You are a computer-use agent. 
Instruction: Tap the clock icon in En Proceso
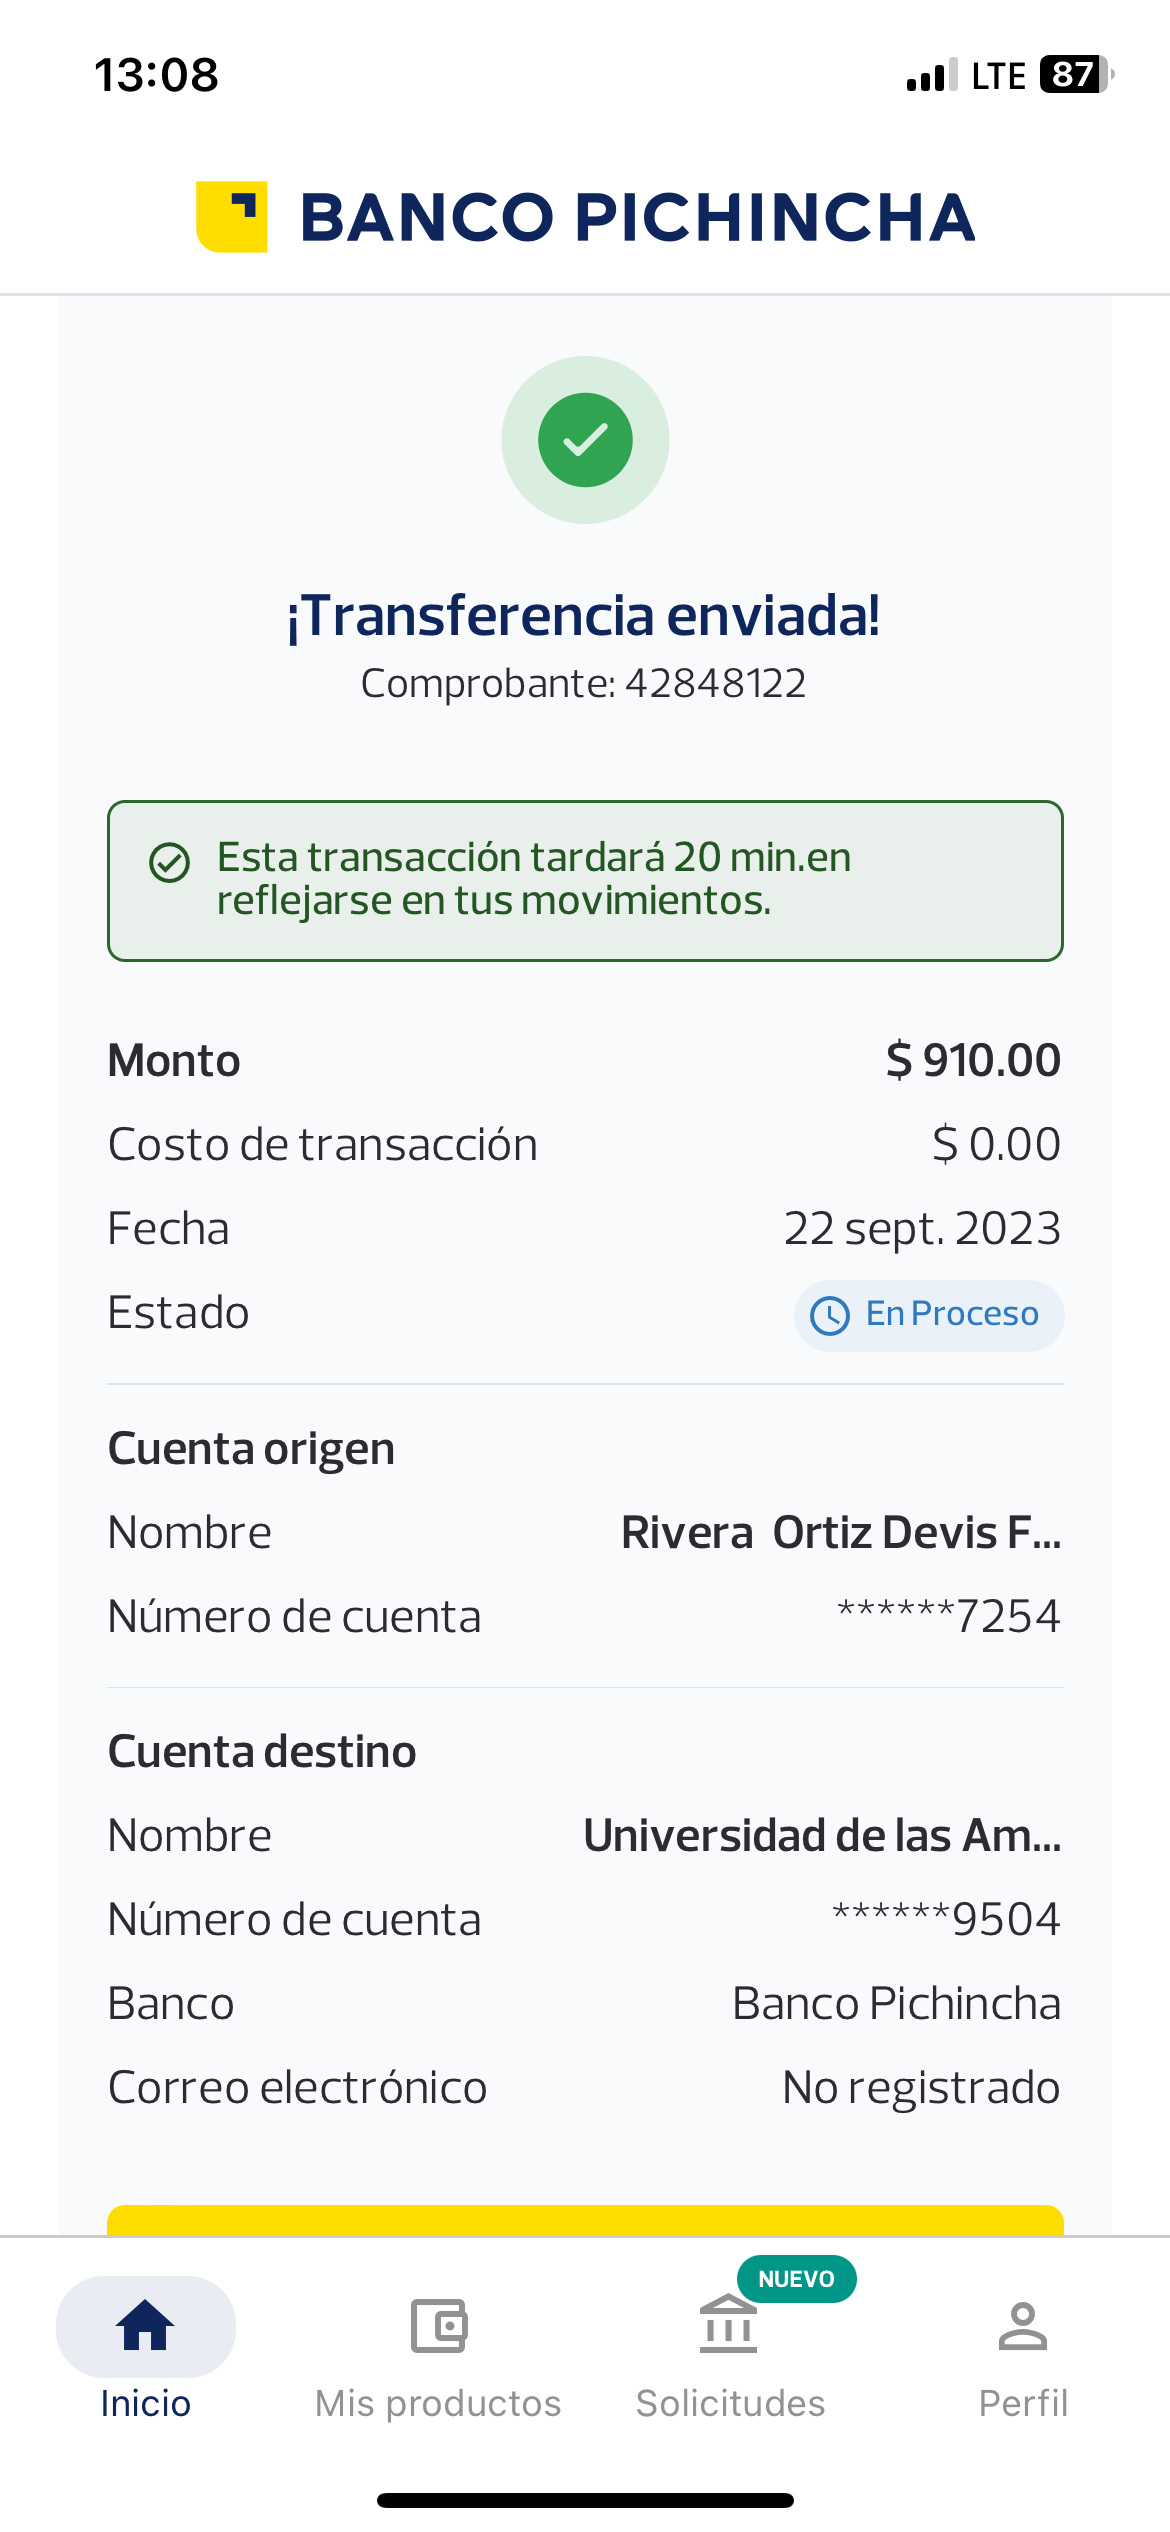pyautogui.click(x=830, y=1315)
